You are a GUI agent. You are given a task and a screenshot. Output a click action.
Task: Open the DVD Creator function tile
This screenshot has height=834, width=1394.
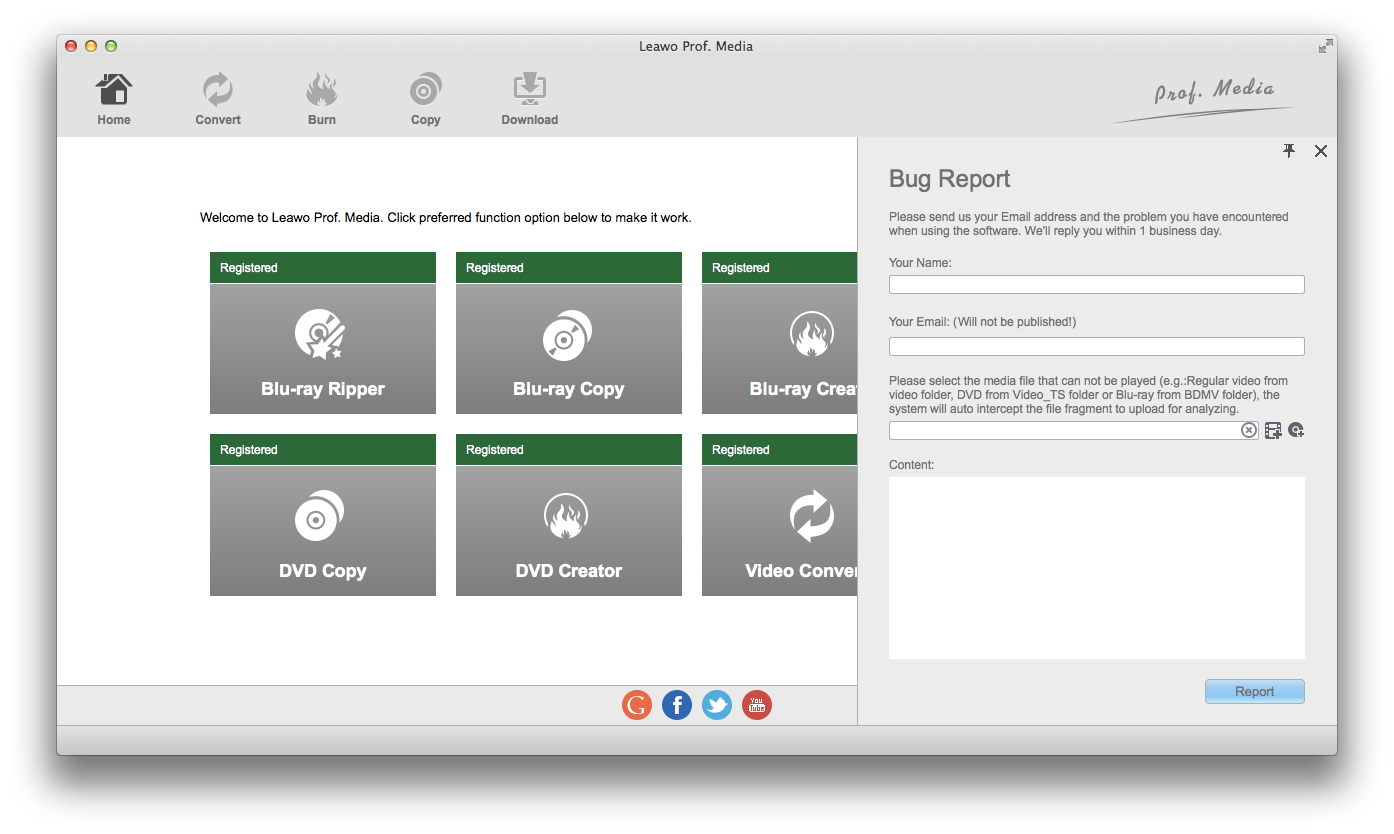(569, 530)
